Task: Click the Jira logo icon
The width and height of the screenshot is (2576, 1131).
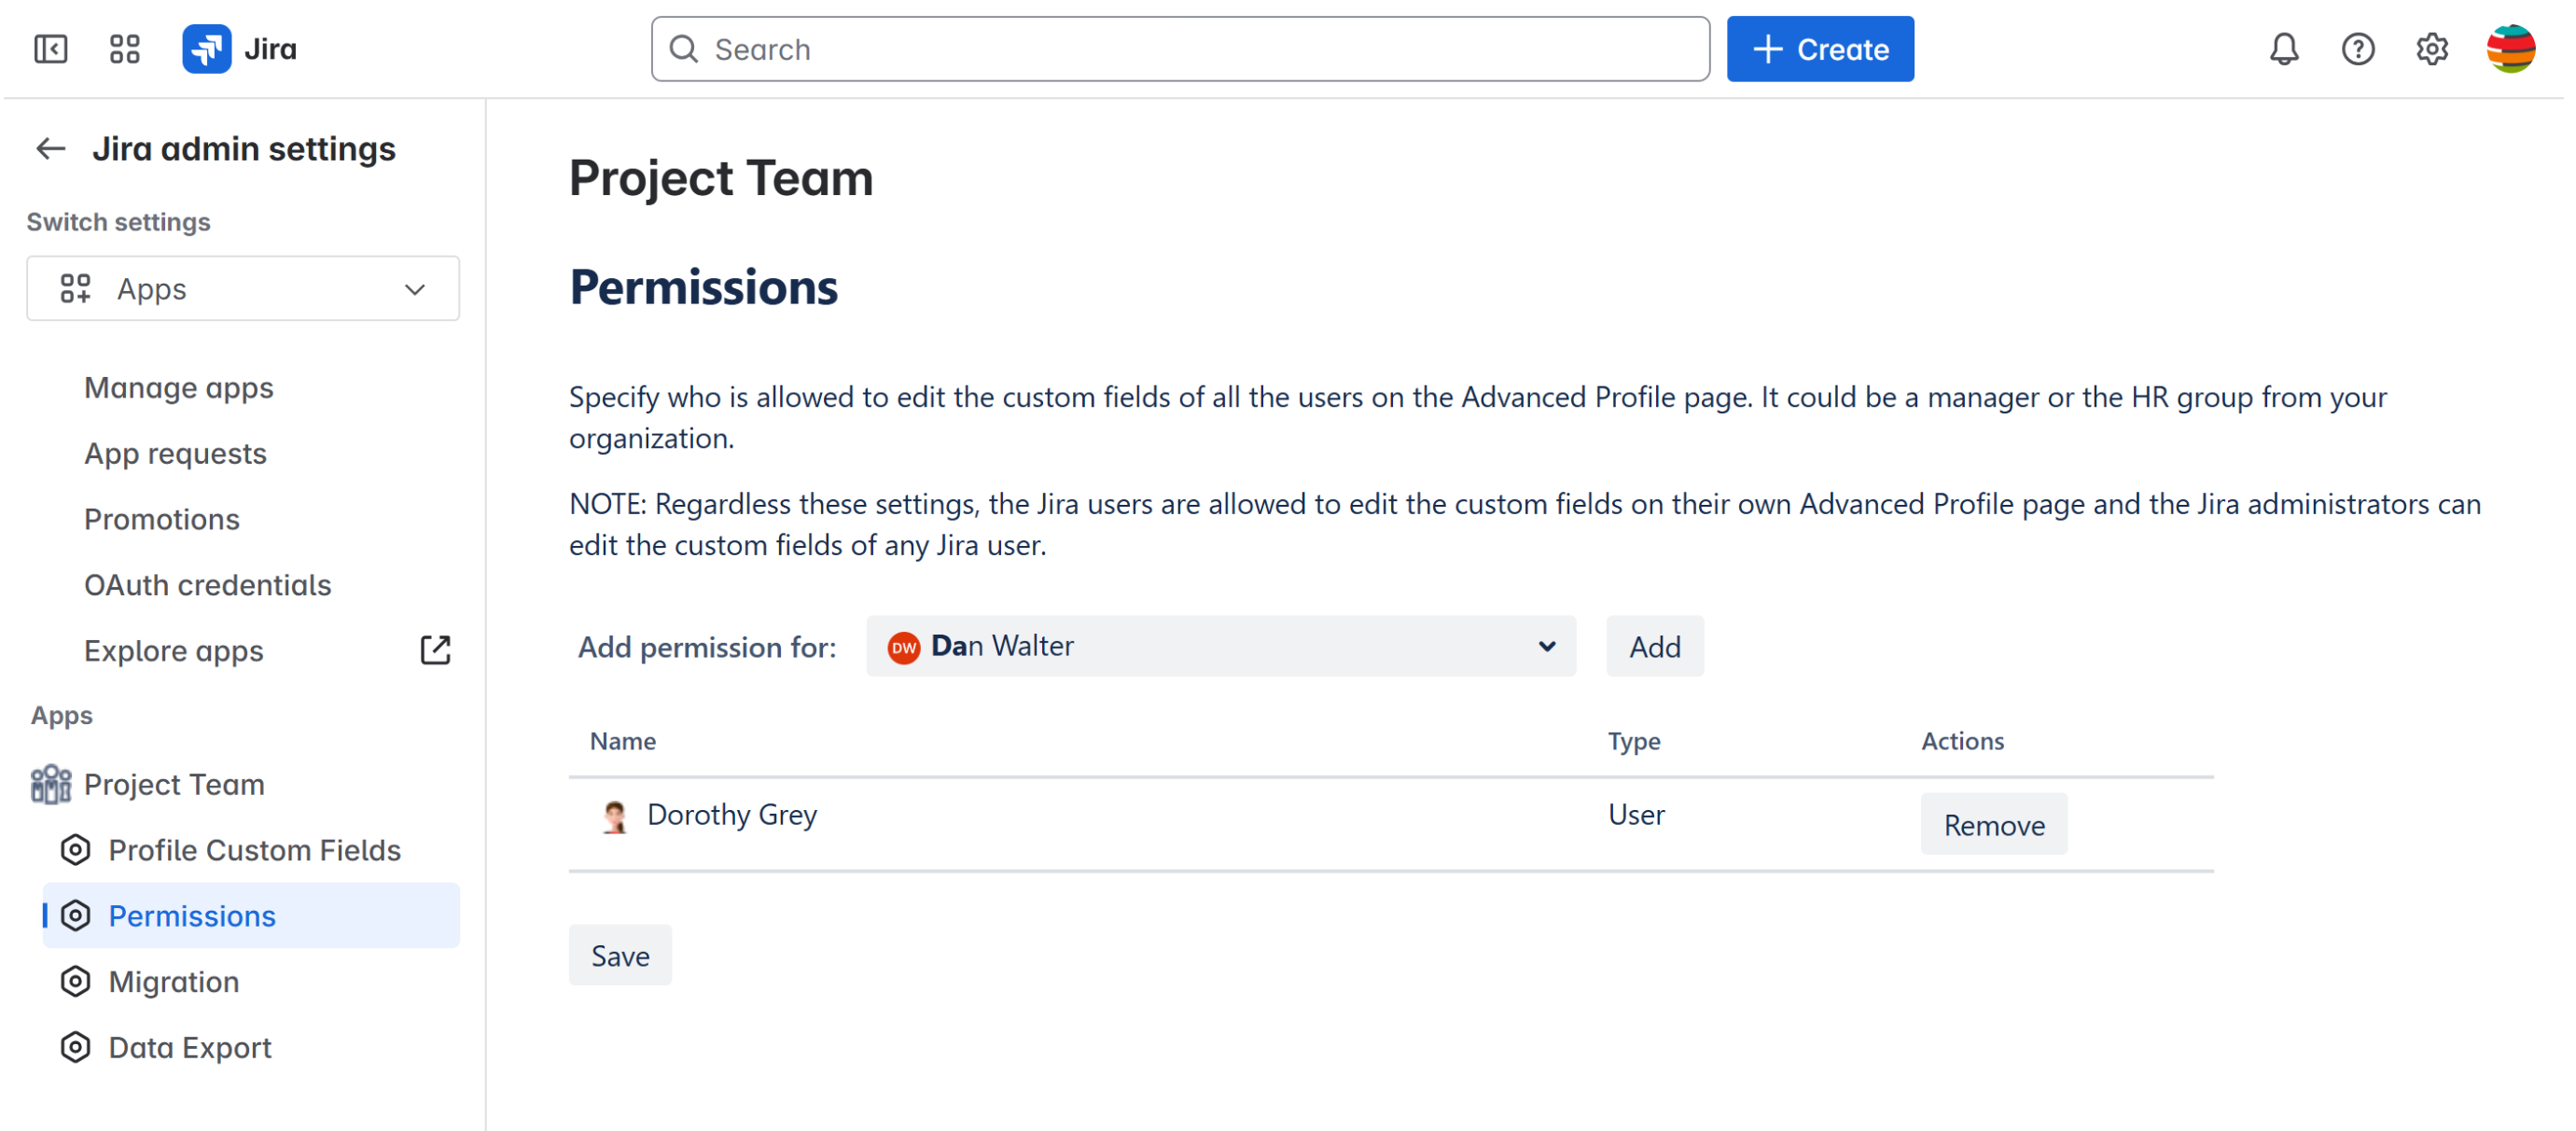Action: [207, 49]
